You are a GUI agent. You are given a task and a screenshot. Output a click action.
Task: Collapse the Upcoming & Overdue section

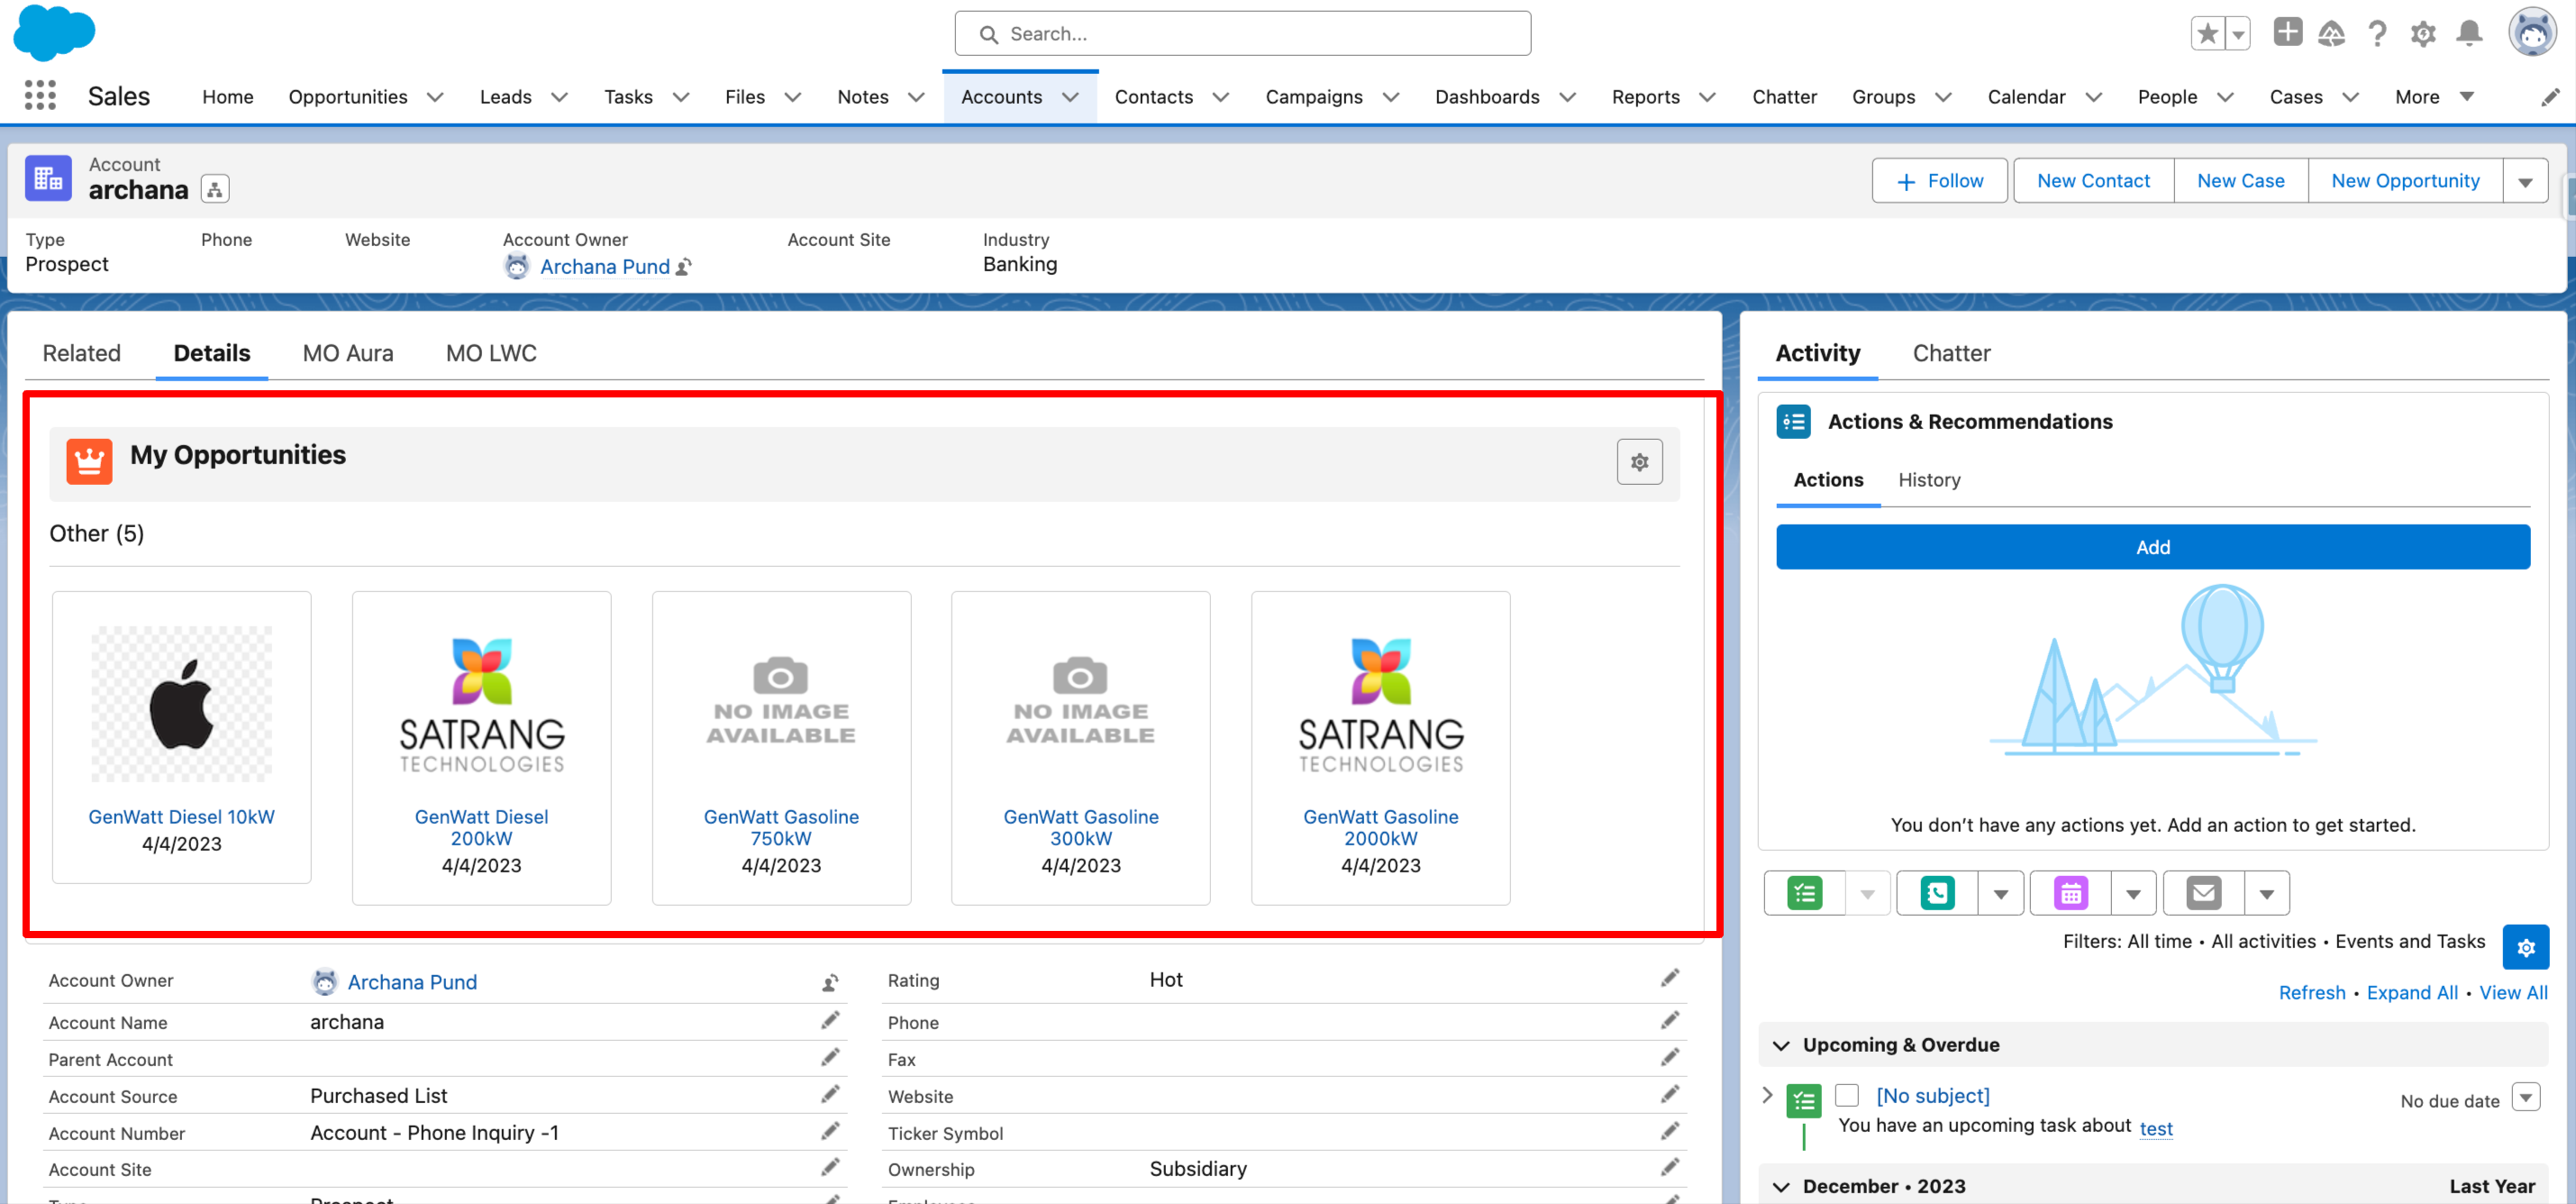click(1781, 1045)
